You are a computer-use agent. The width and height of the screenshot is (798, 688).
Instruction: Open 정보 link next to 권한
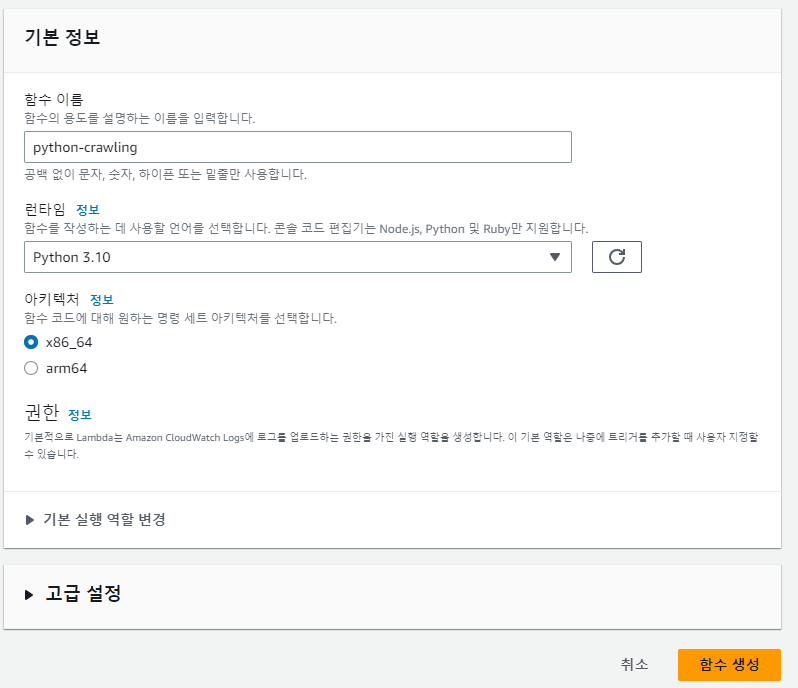point(80,415)
